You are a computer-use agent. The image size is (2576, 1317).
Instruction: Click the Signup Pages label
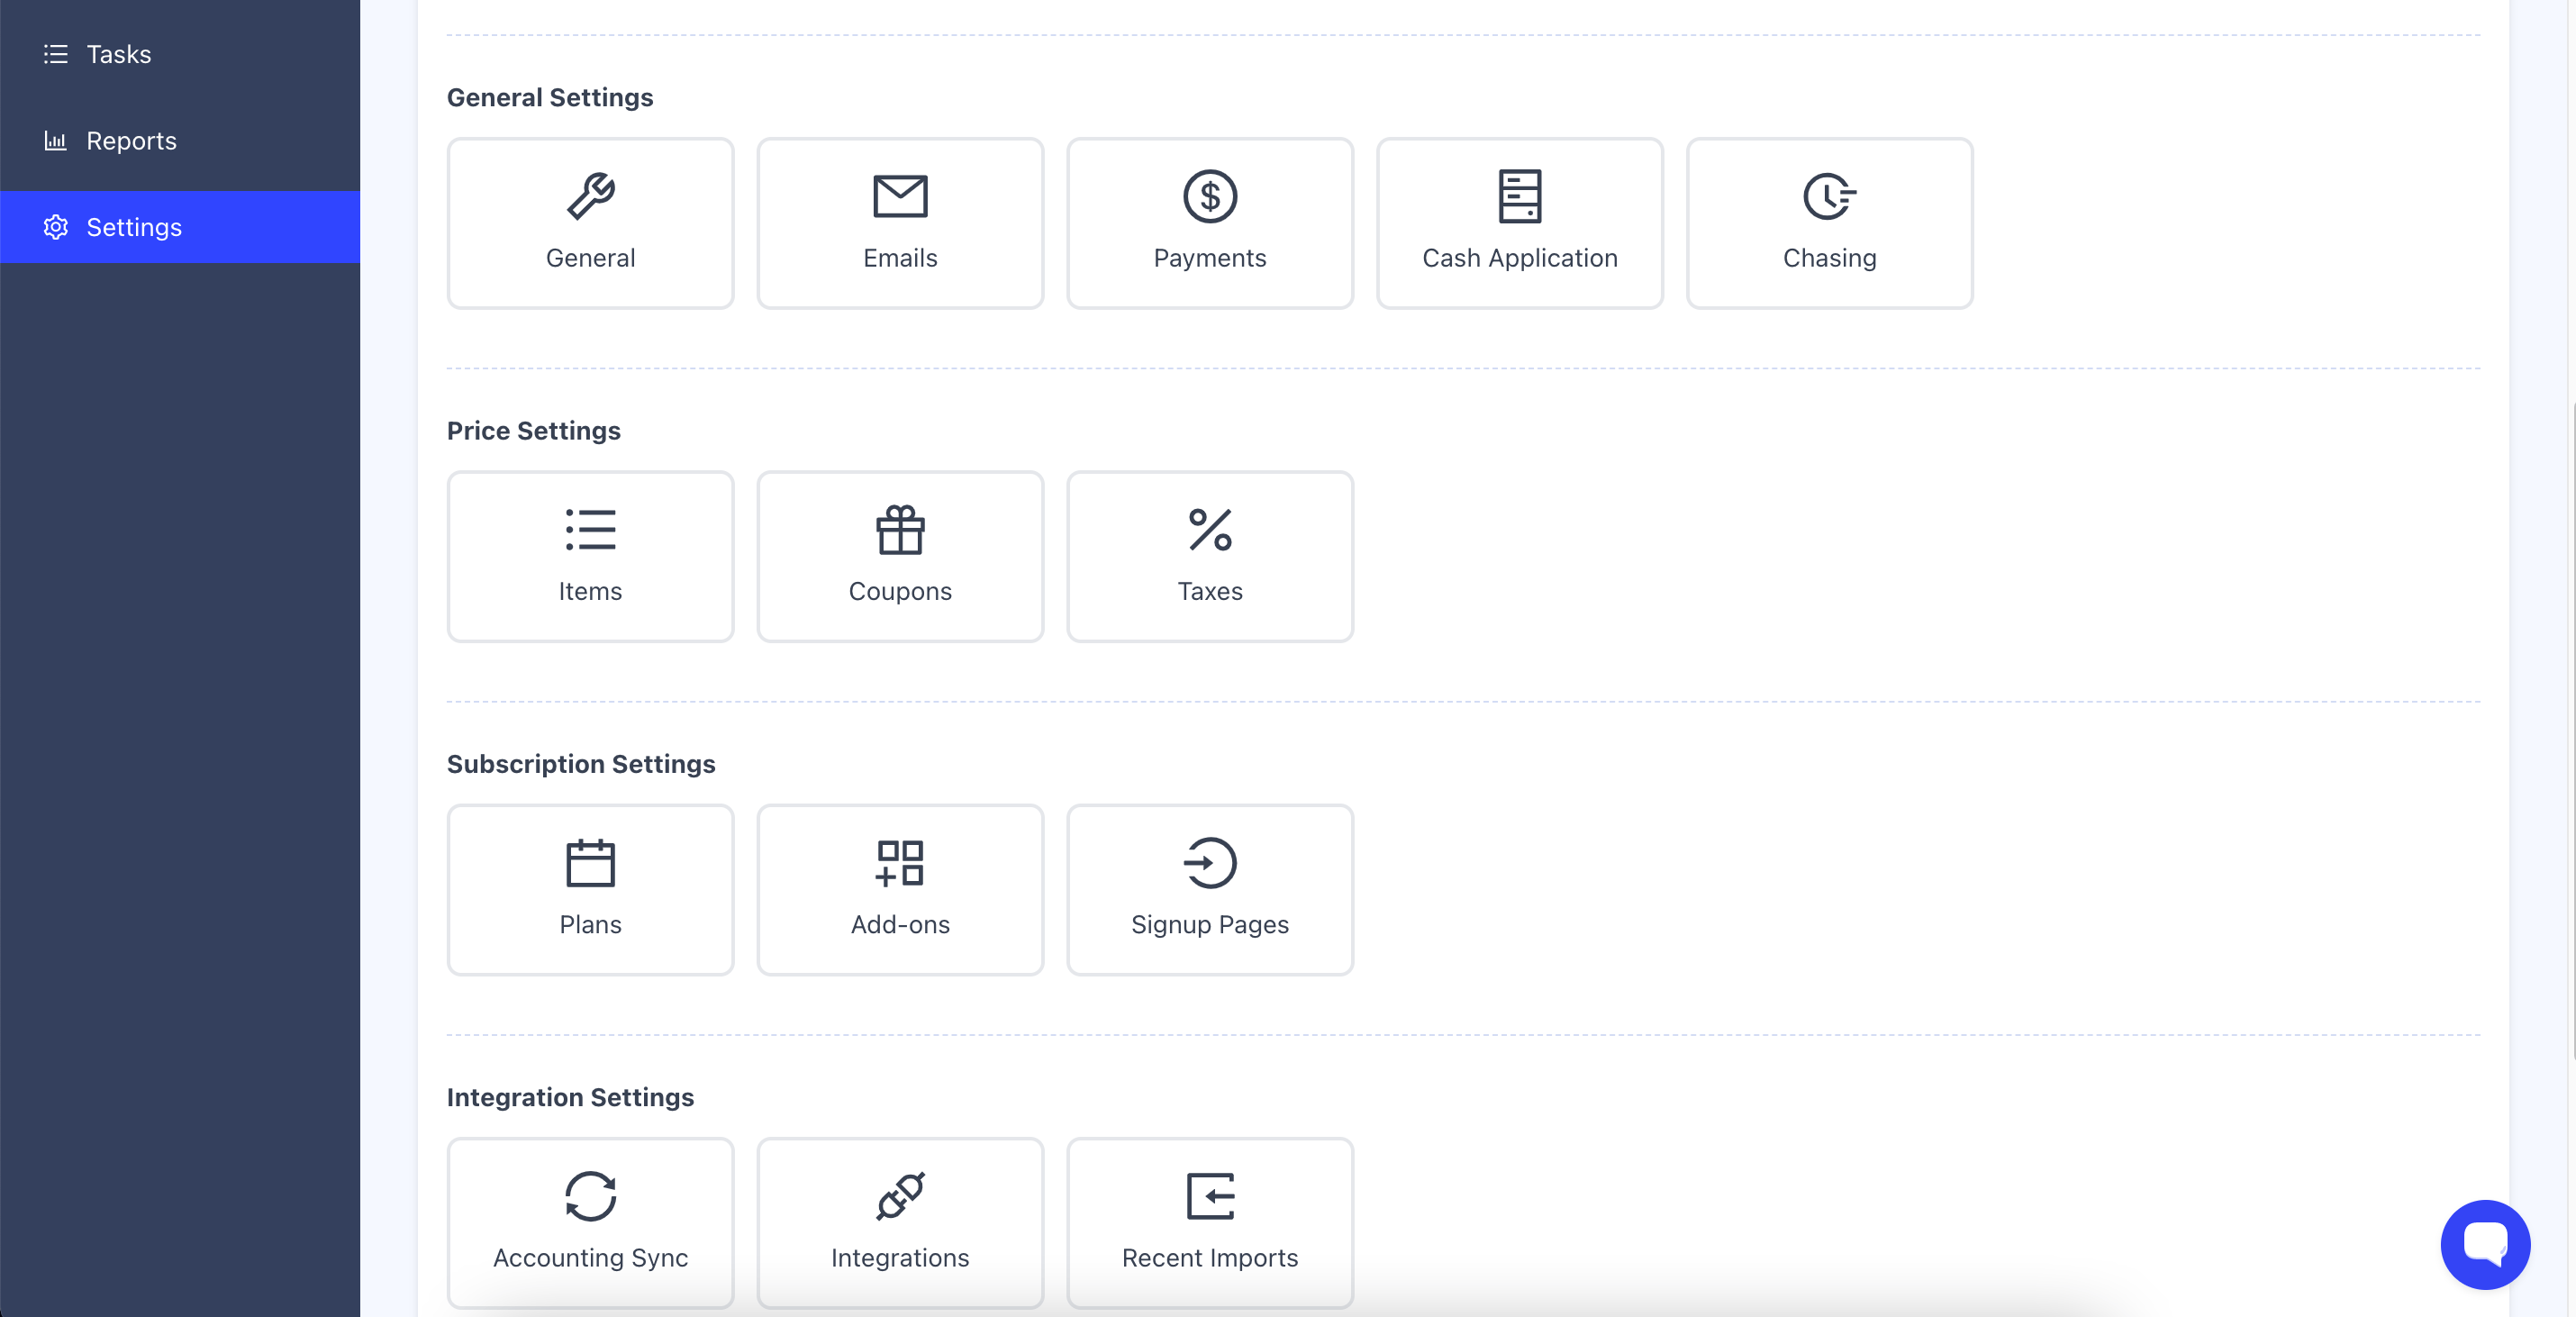click(x=1210, y=924)
